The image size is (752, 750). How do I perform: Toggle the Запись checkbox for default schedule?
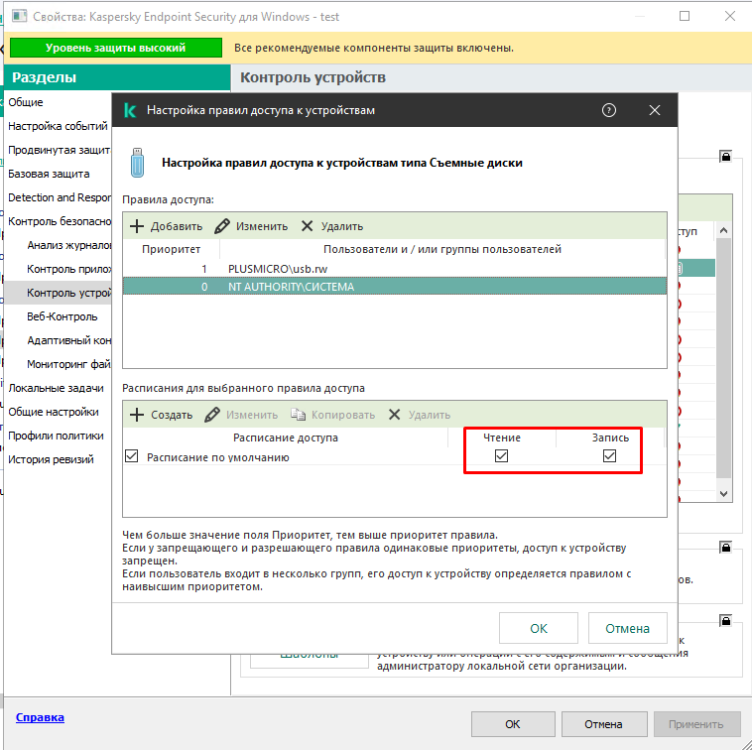[x=610, y=456]
